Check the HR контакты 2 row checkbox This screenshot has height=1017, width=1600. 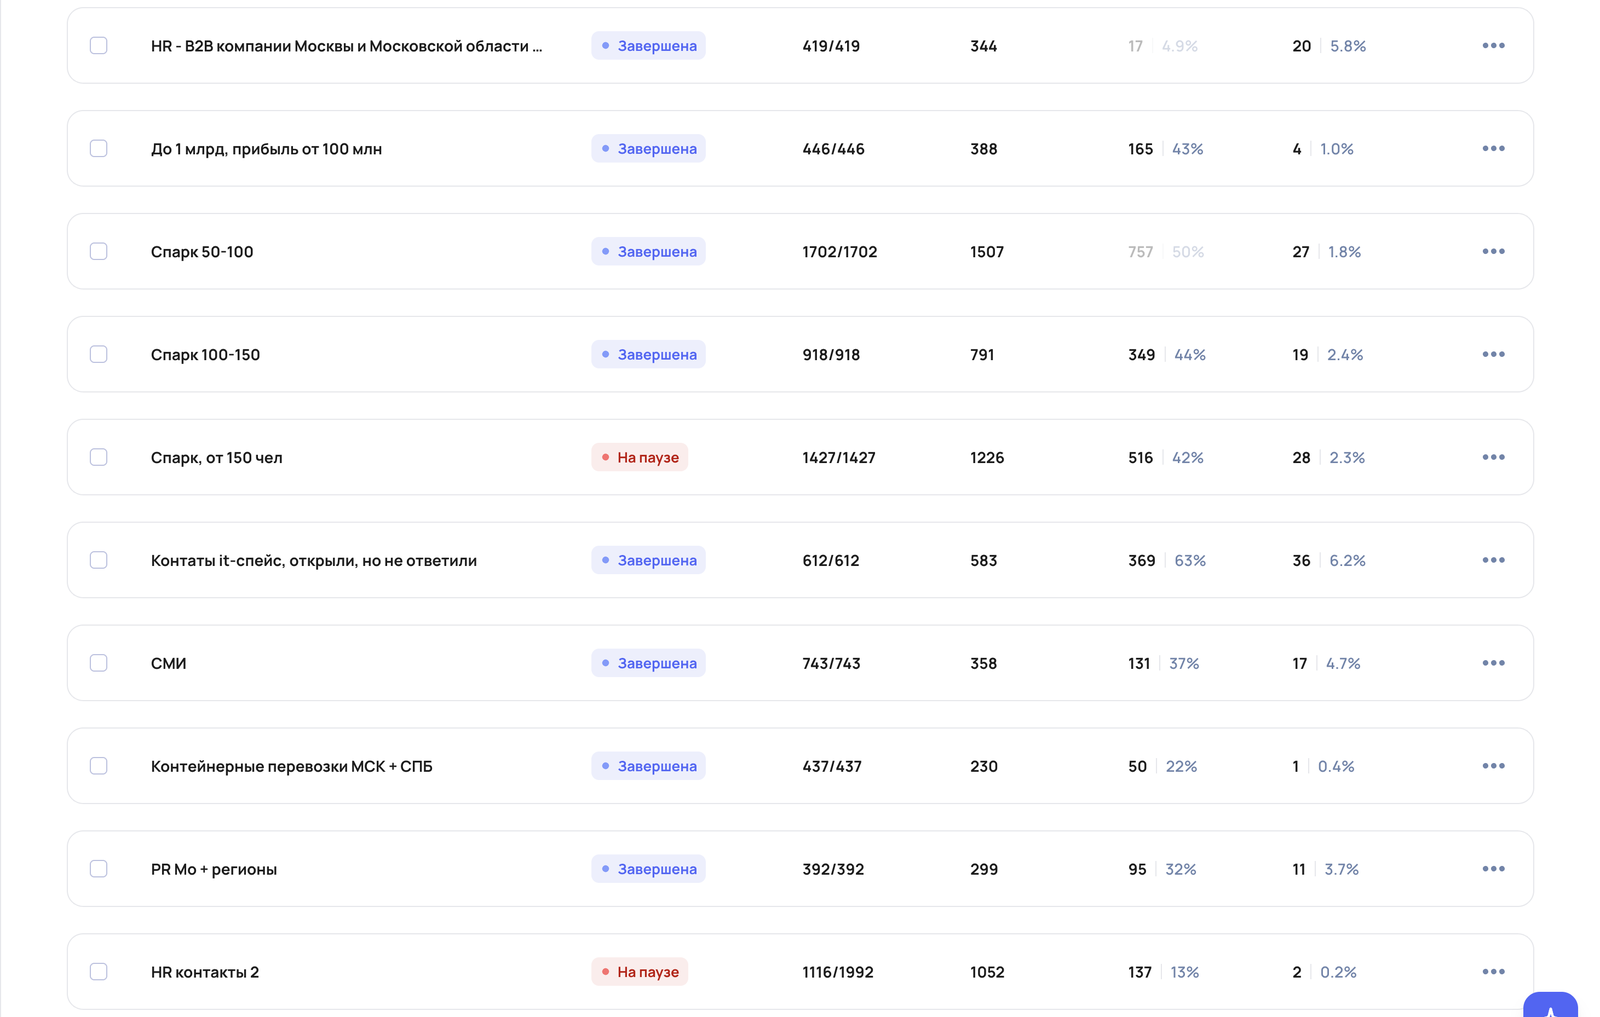[x=98, y=972]
